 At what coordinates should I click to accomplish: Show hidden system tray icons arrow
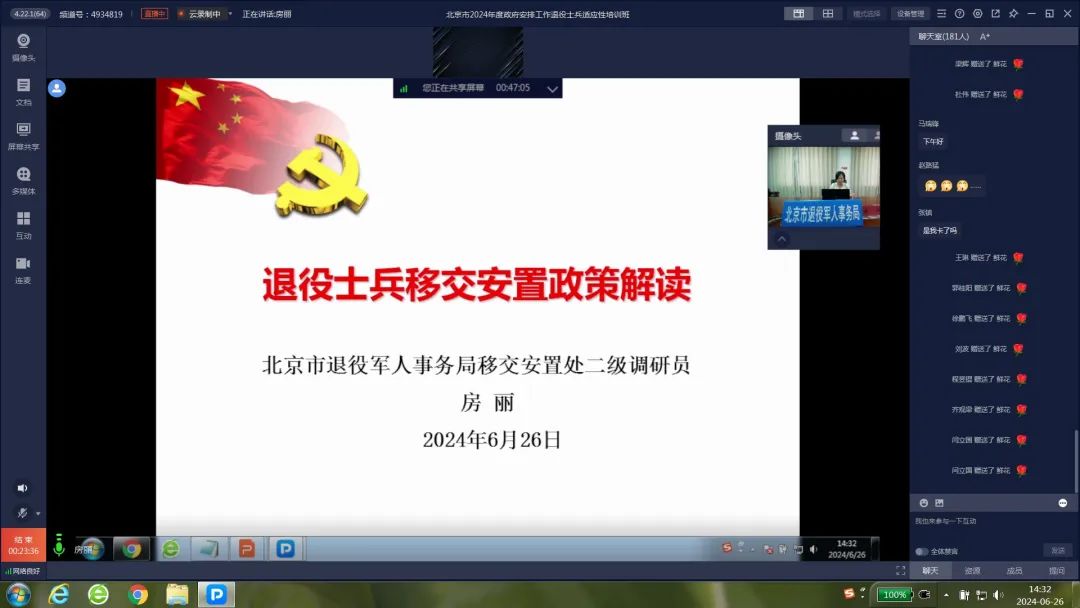tap(946, 595)
